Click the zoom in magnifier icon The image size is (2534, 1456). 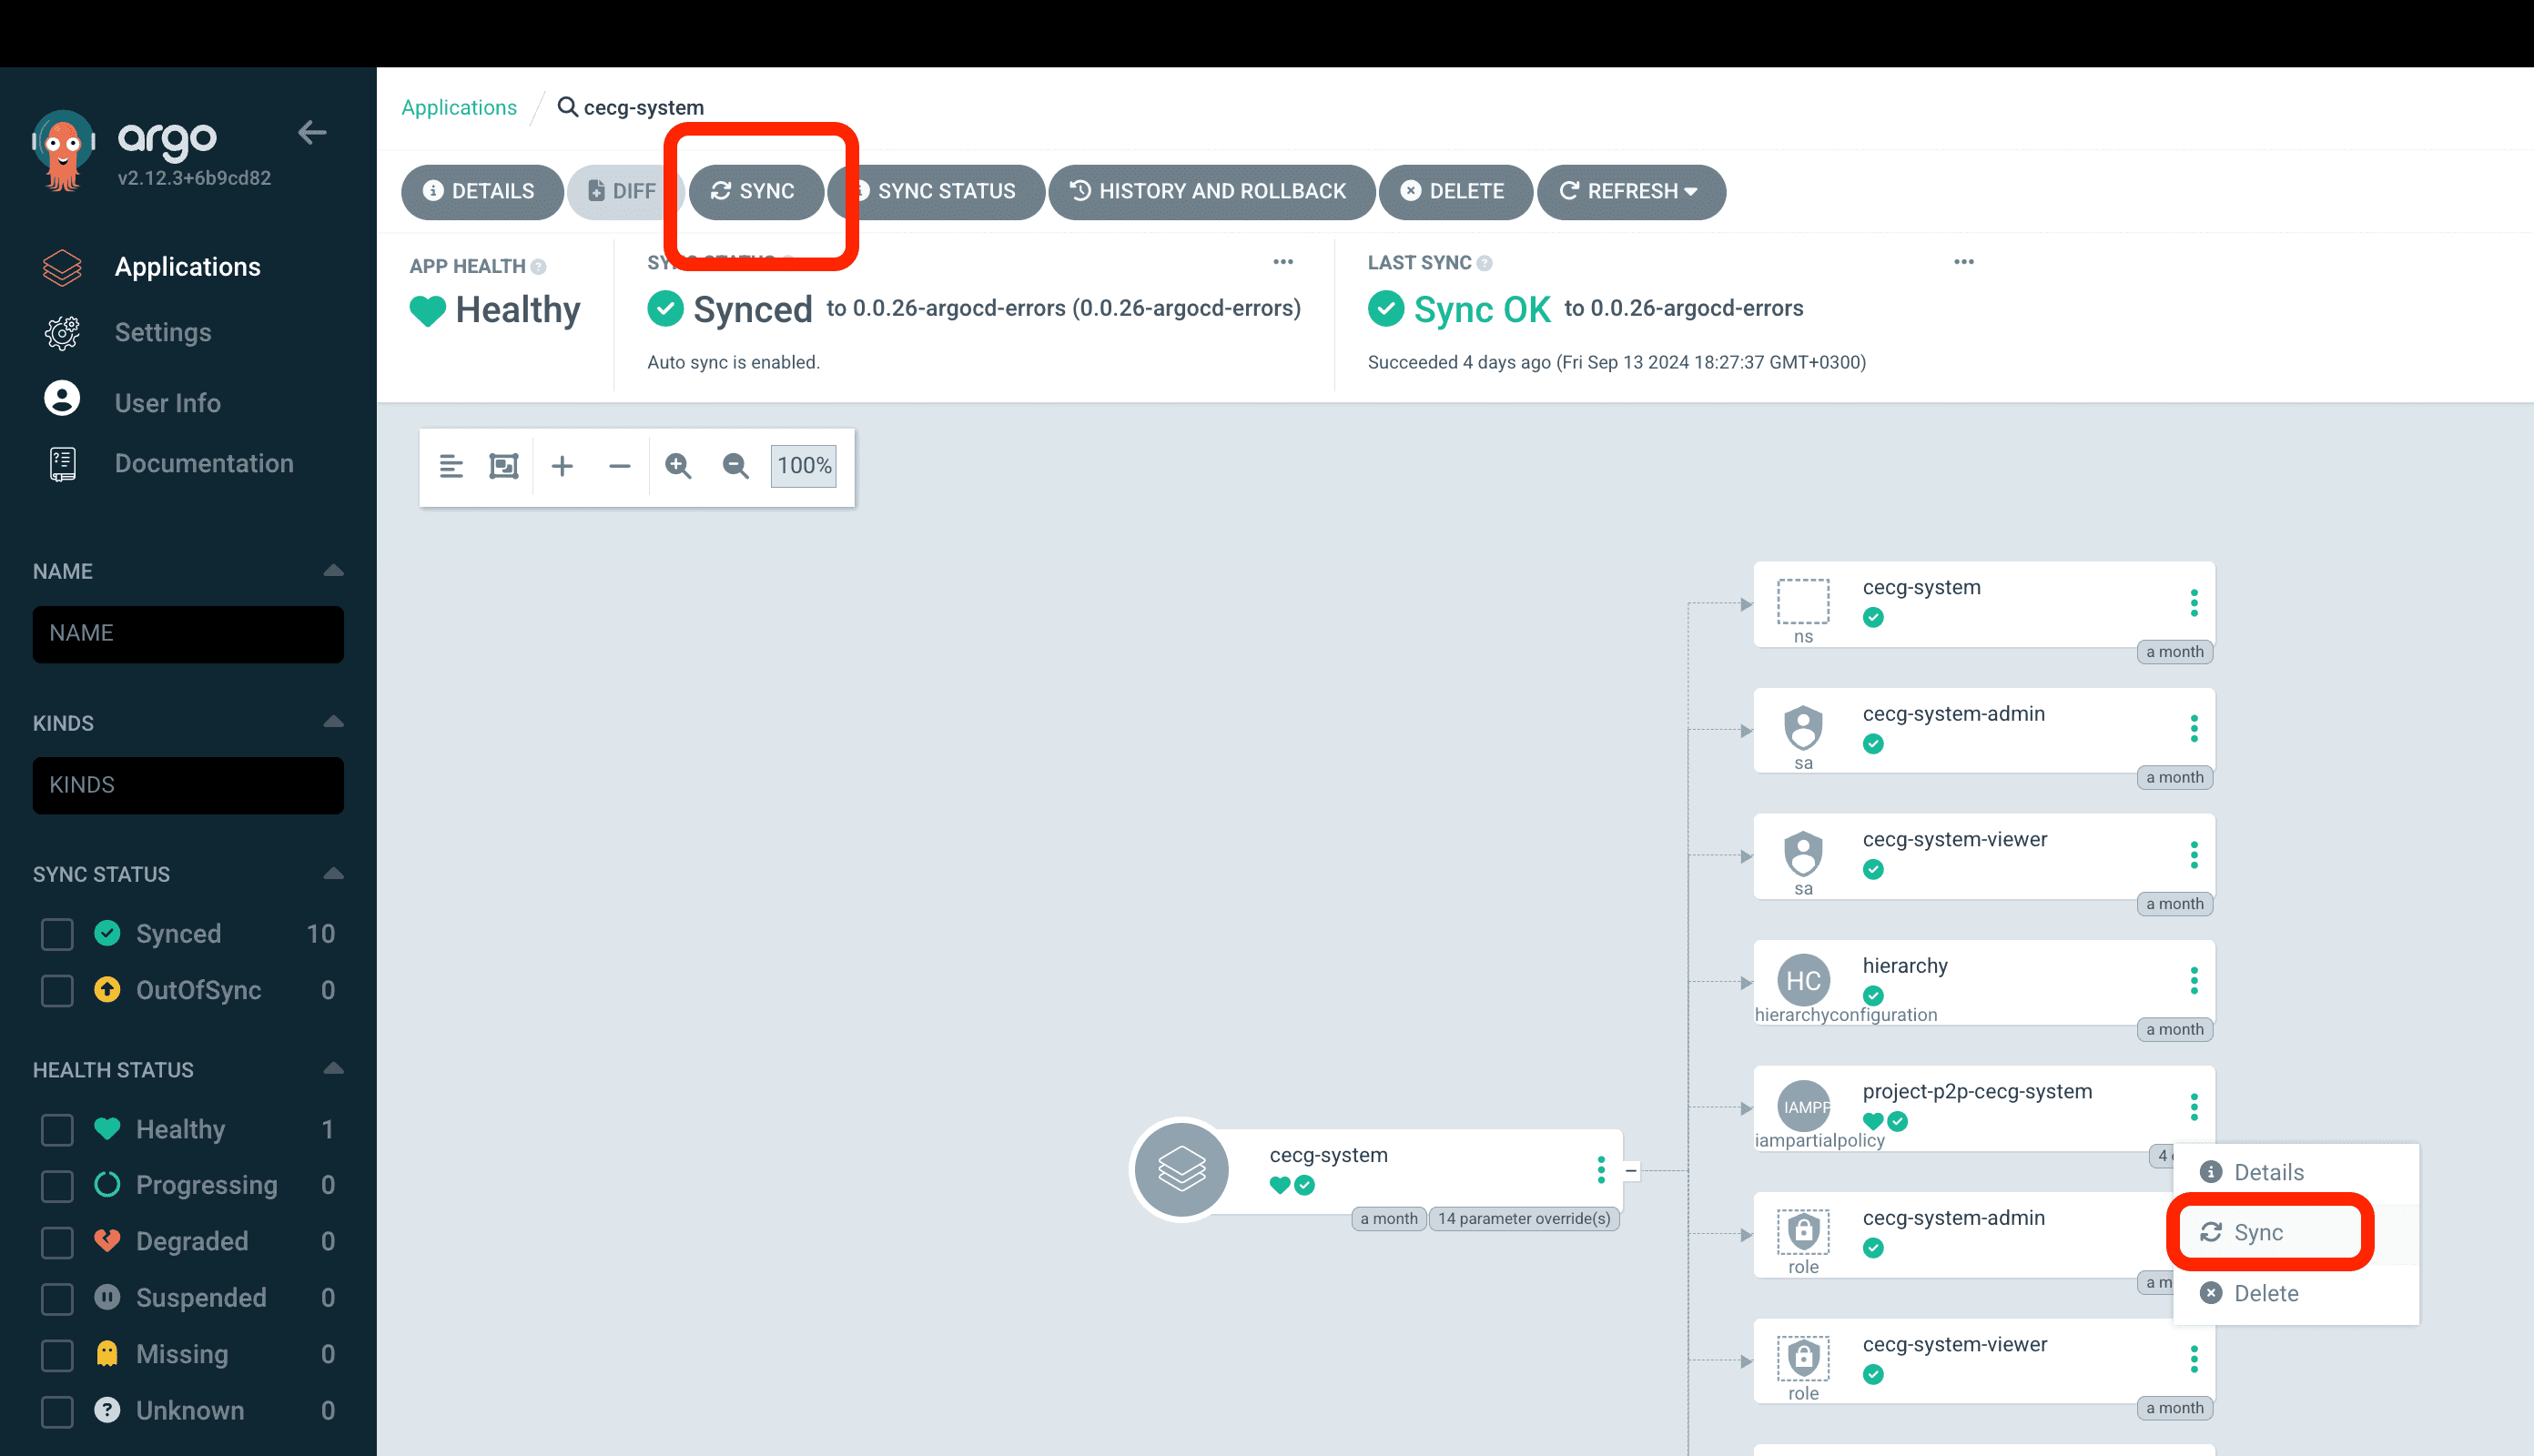[678, 466]
